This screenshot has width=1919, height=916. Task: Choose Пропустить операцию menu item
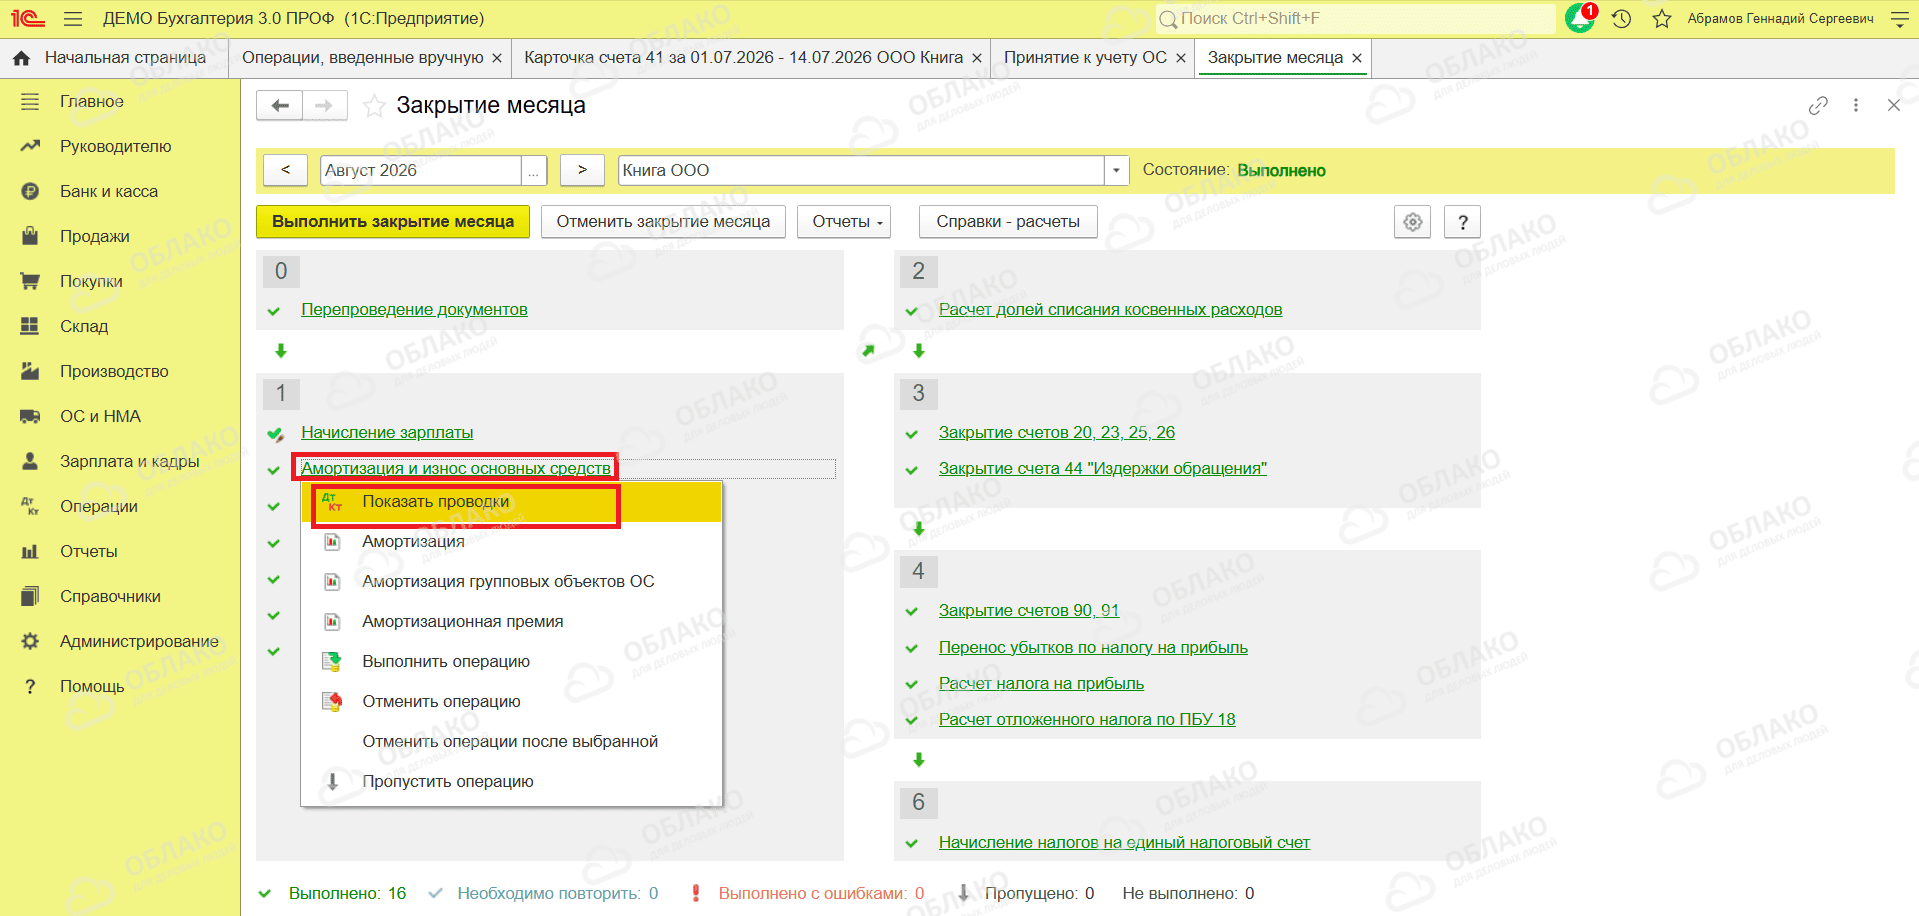click(511, 782)
